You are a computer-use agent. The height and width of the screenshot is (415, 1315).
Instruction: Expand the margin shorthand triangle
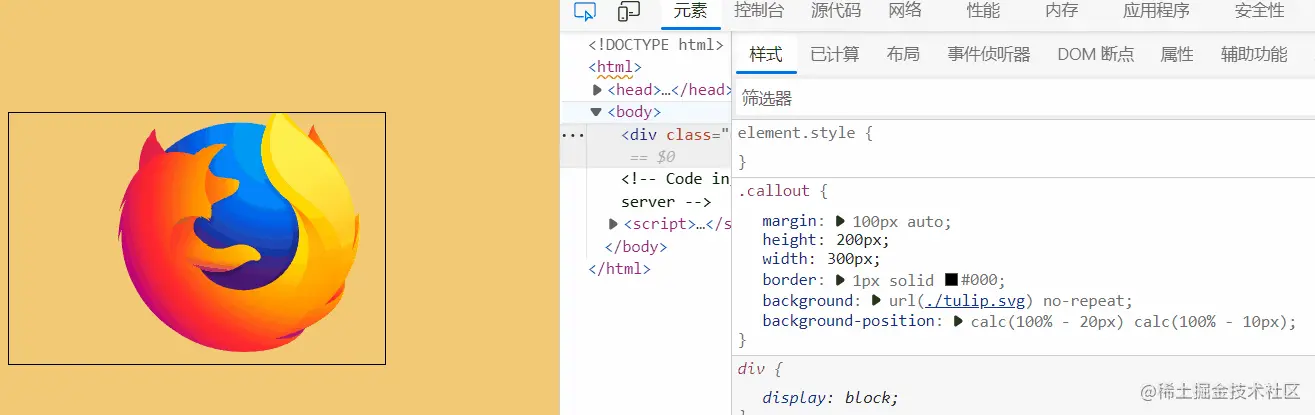coord(840,221)
